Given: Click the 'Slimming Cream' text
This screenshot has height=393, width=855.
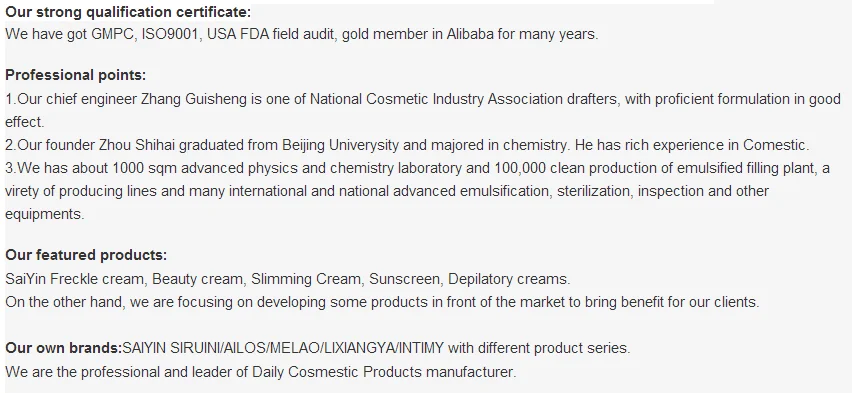Looking at the screenshot, I should point(305,279).
